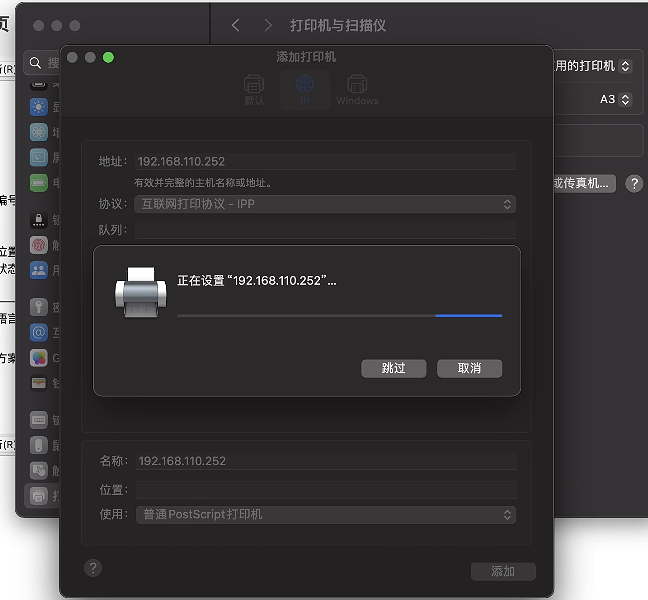Open Wallpaper flower icon in sidebar
The image size is (648, 600).
pos(39,132)
